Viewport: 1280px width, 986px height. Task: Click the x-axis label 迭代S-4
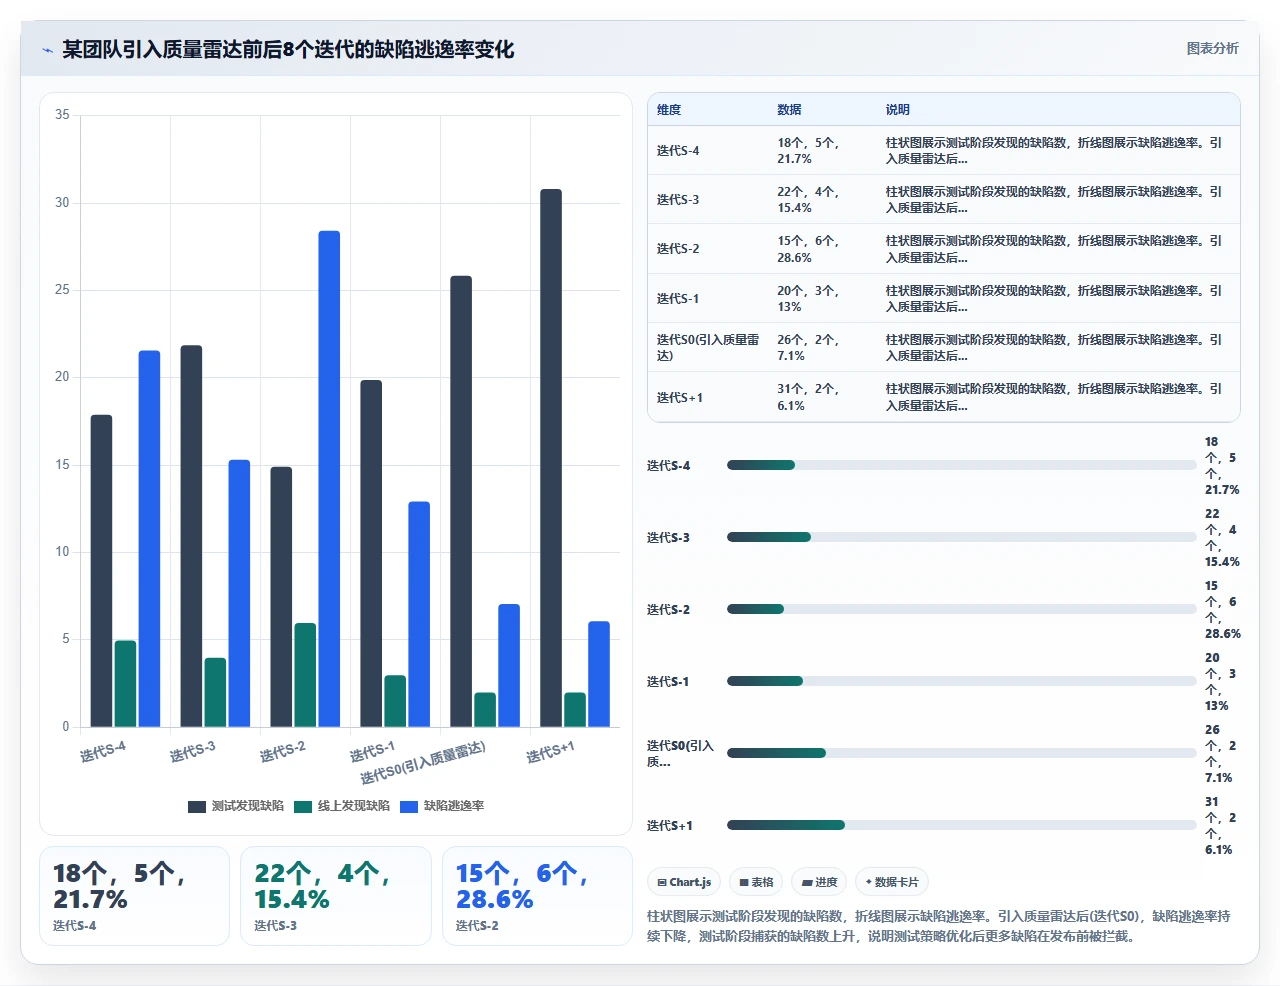coord(103,752)
